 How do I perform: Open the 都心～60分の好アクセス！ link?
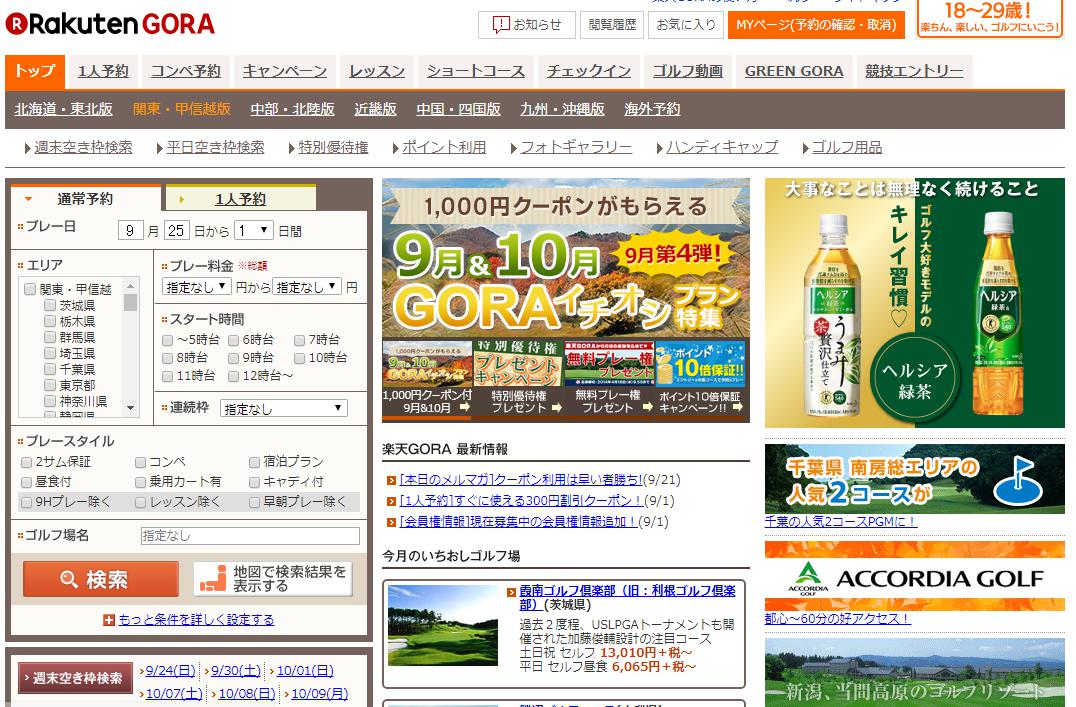click(837, 619)
